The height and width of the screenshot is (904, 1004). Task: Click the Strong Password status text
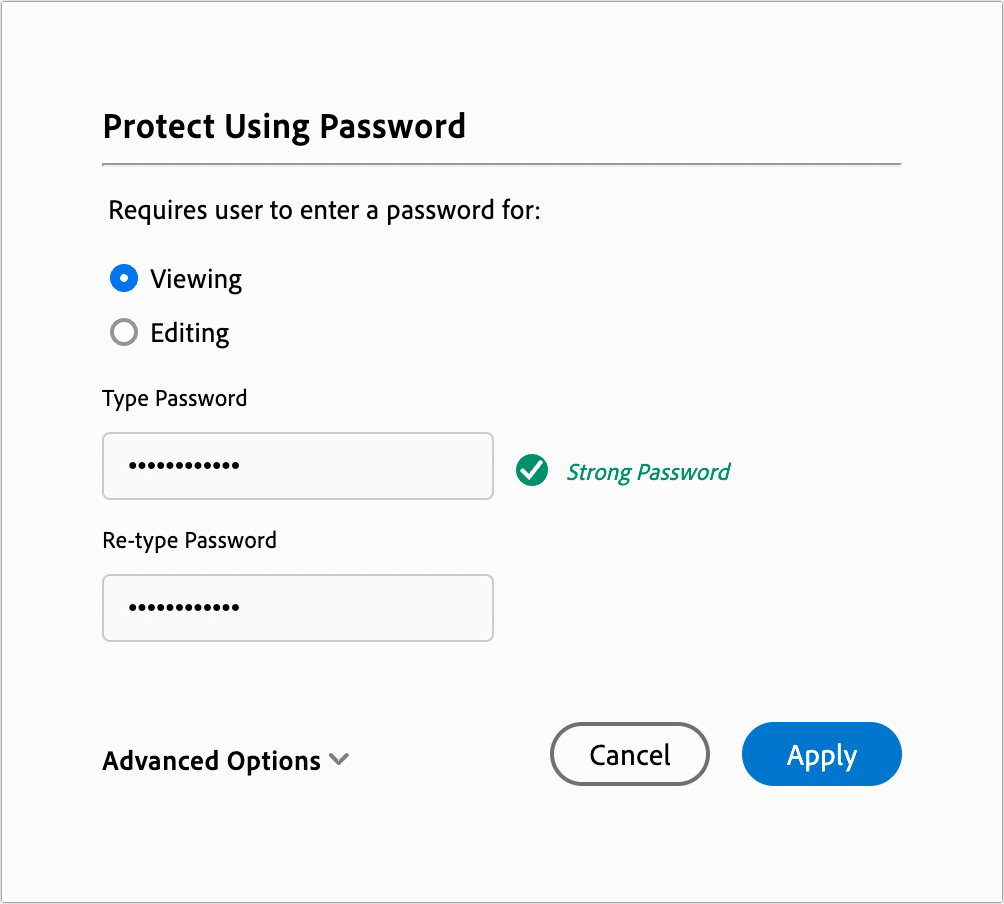coord(648,472)
